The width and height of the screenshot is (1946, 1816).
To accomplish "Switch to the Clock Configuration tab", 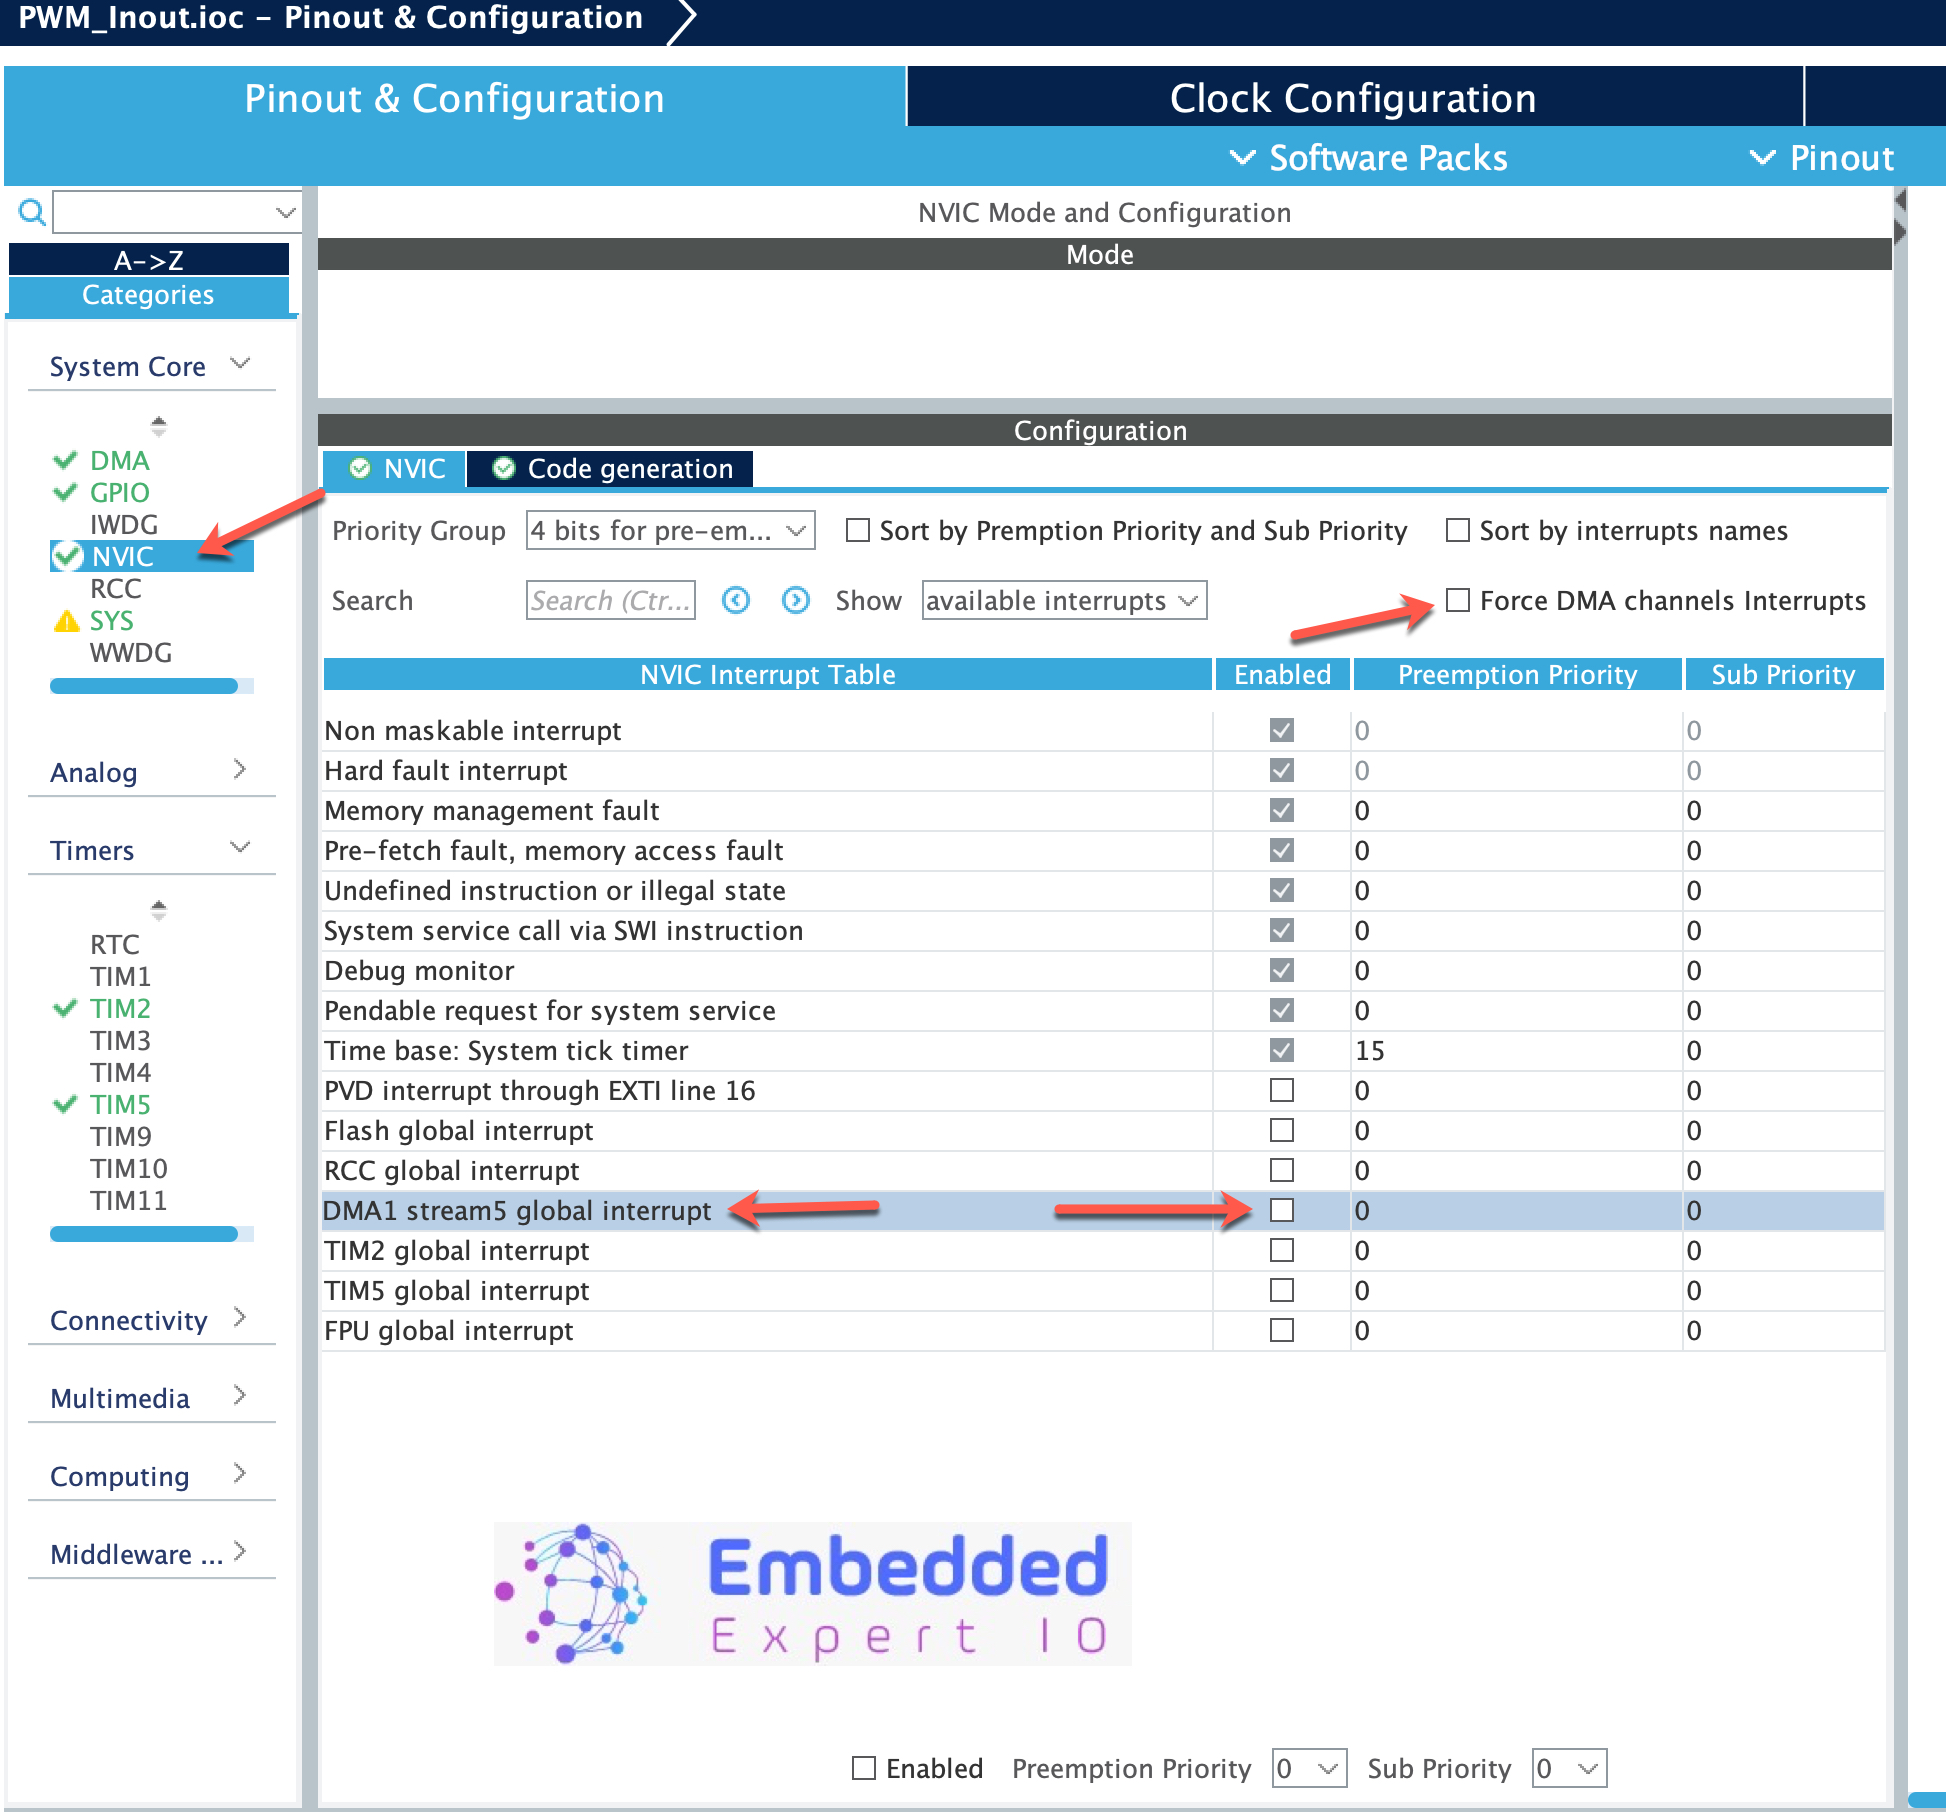I will pyautogui.click(x=1352, y=97).
